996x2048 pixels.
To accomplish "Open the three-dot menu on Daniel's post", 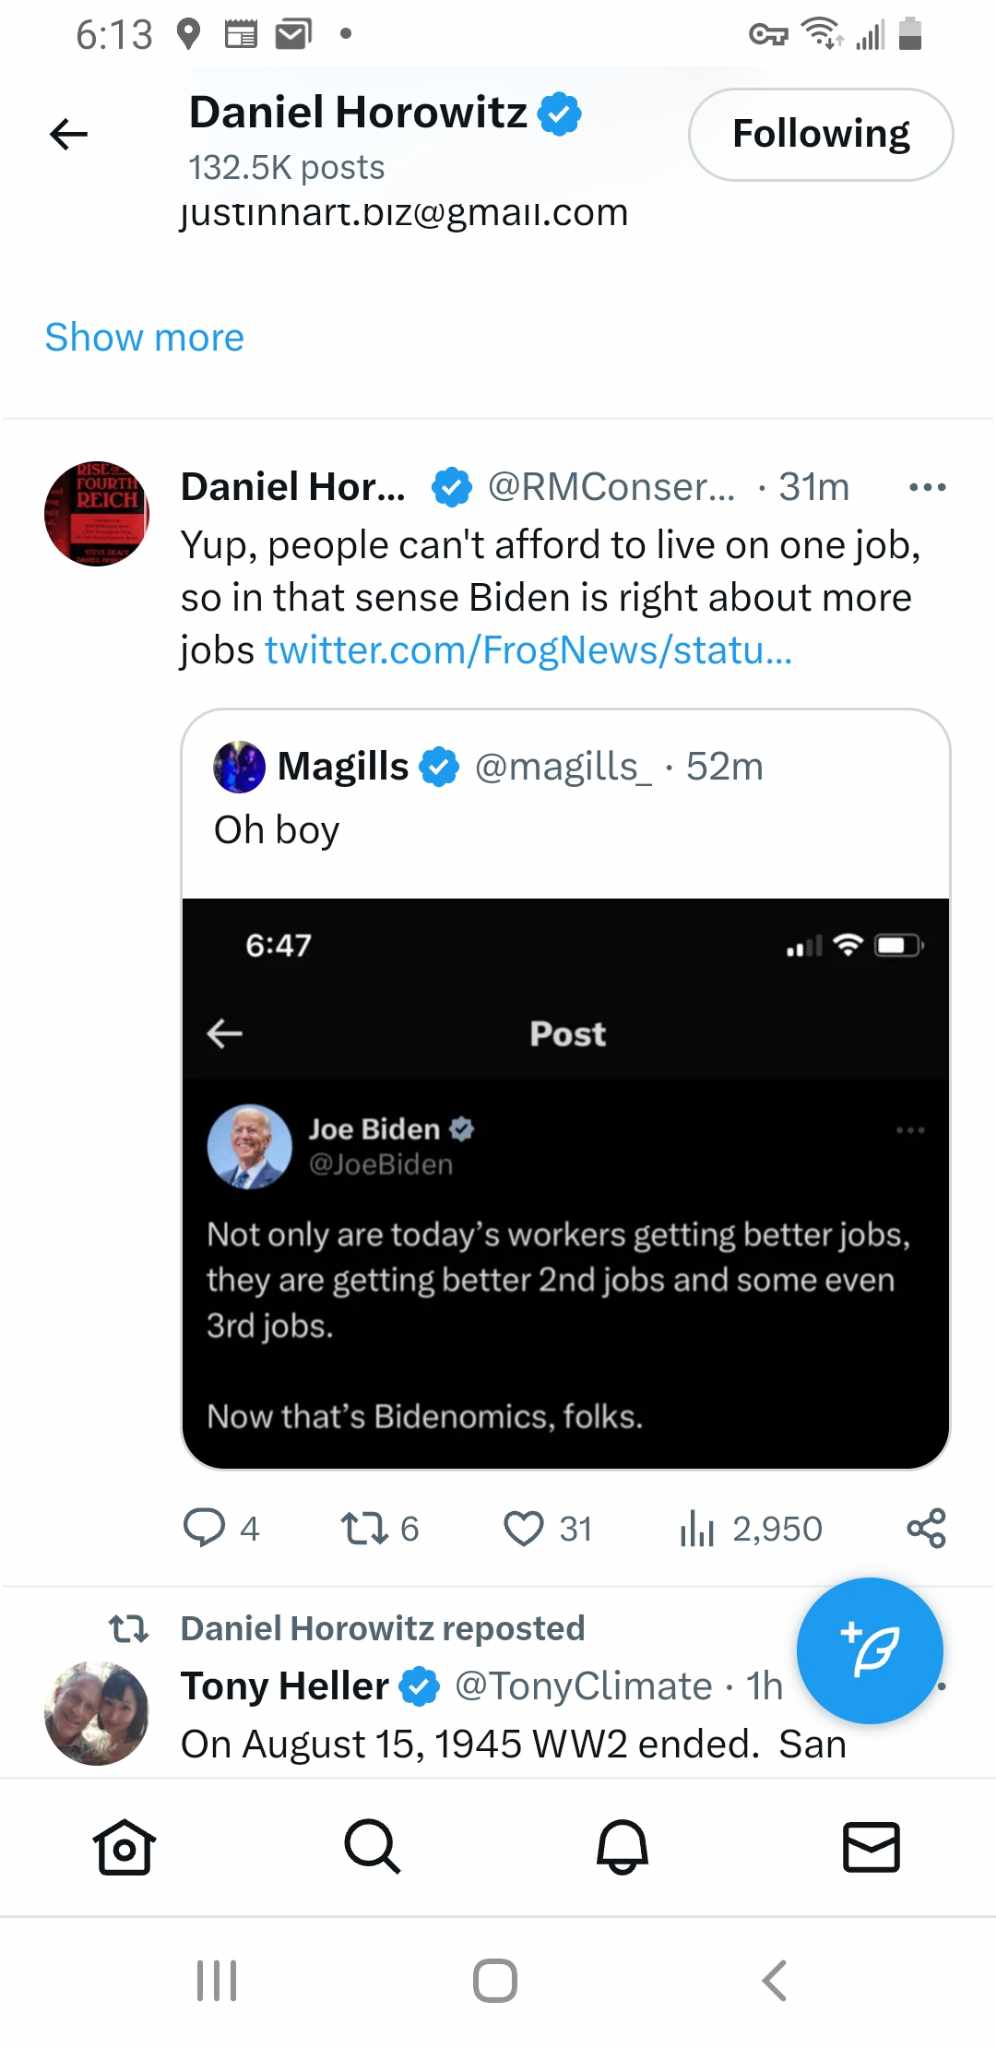I will [926, 487].
